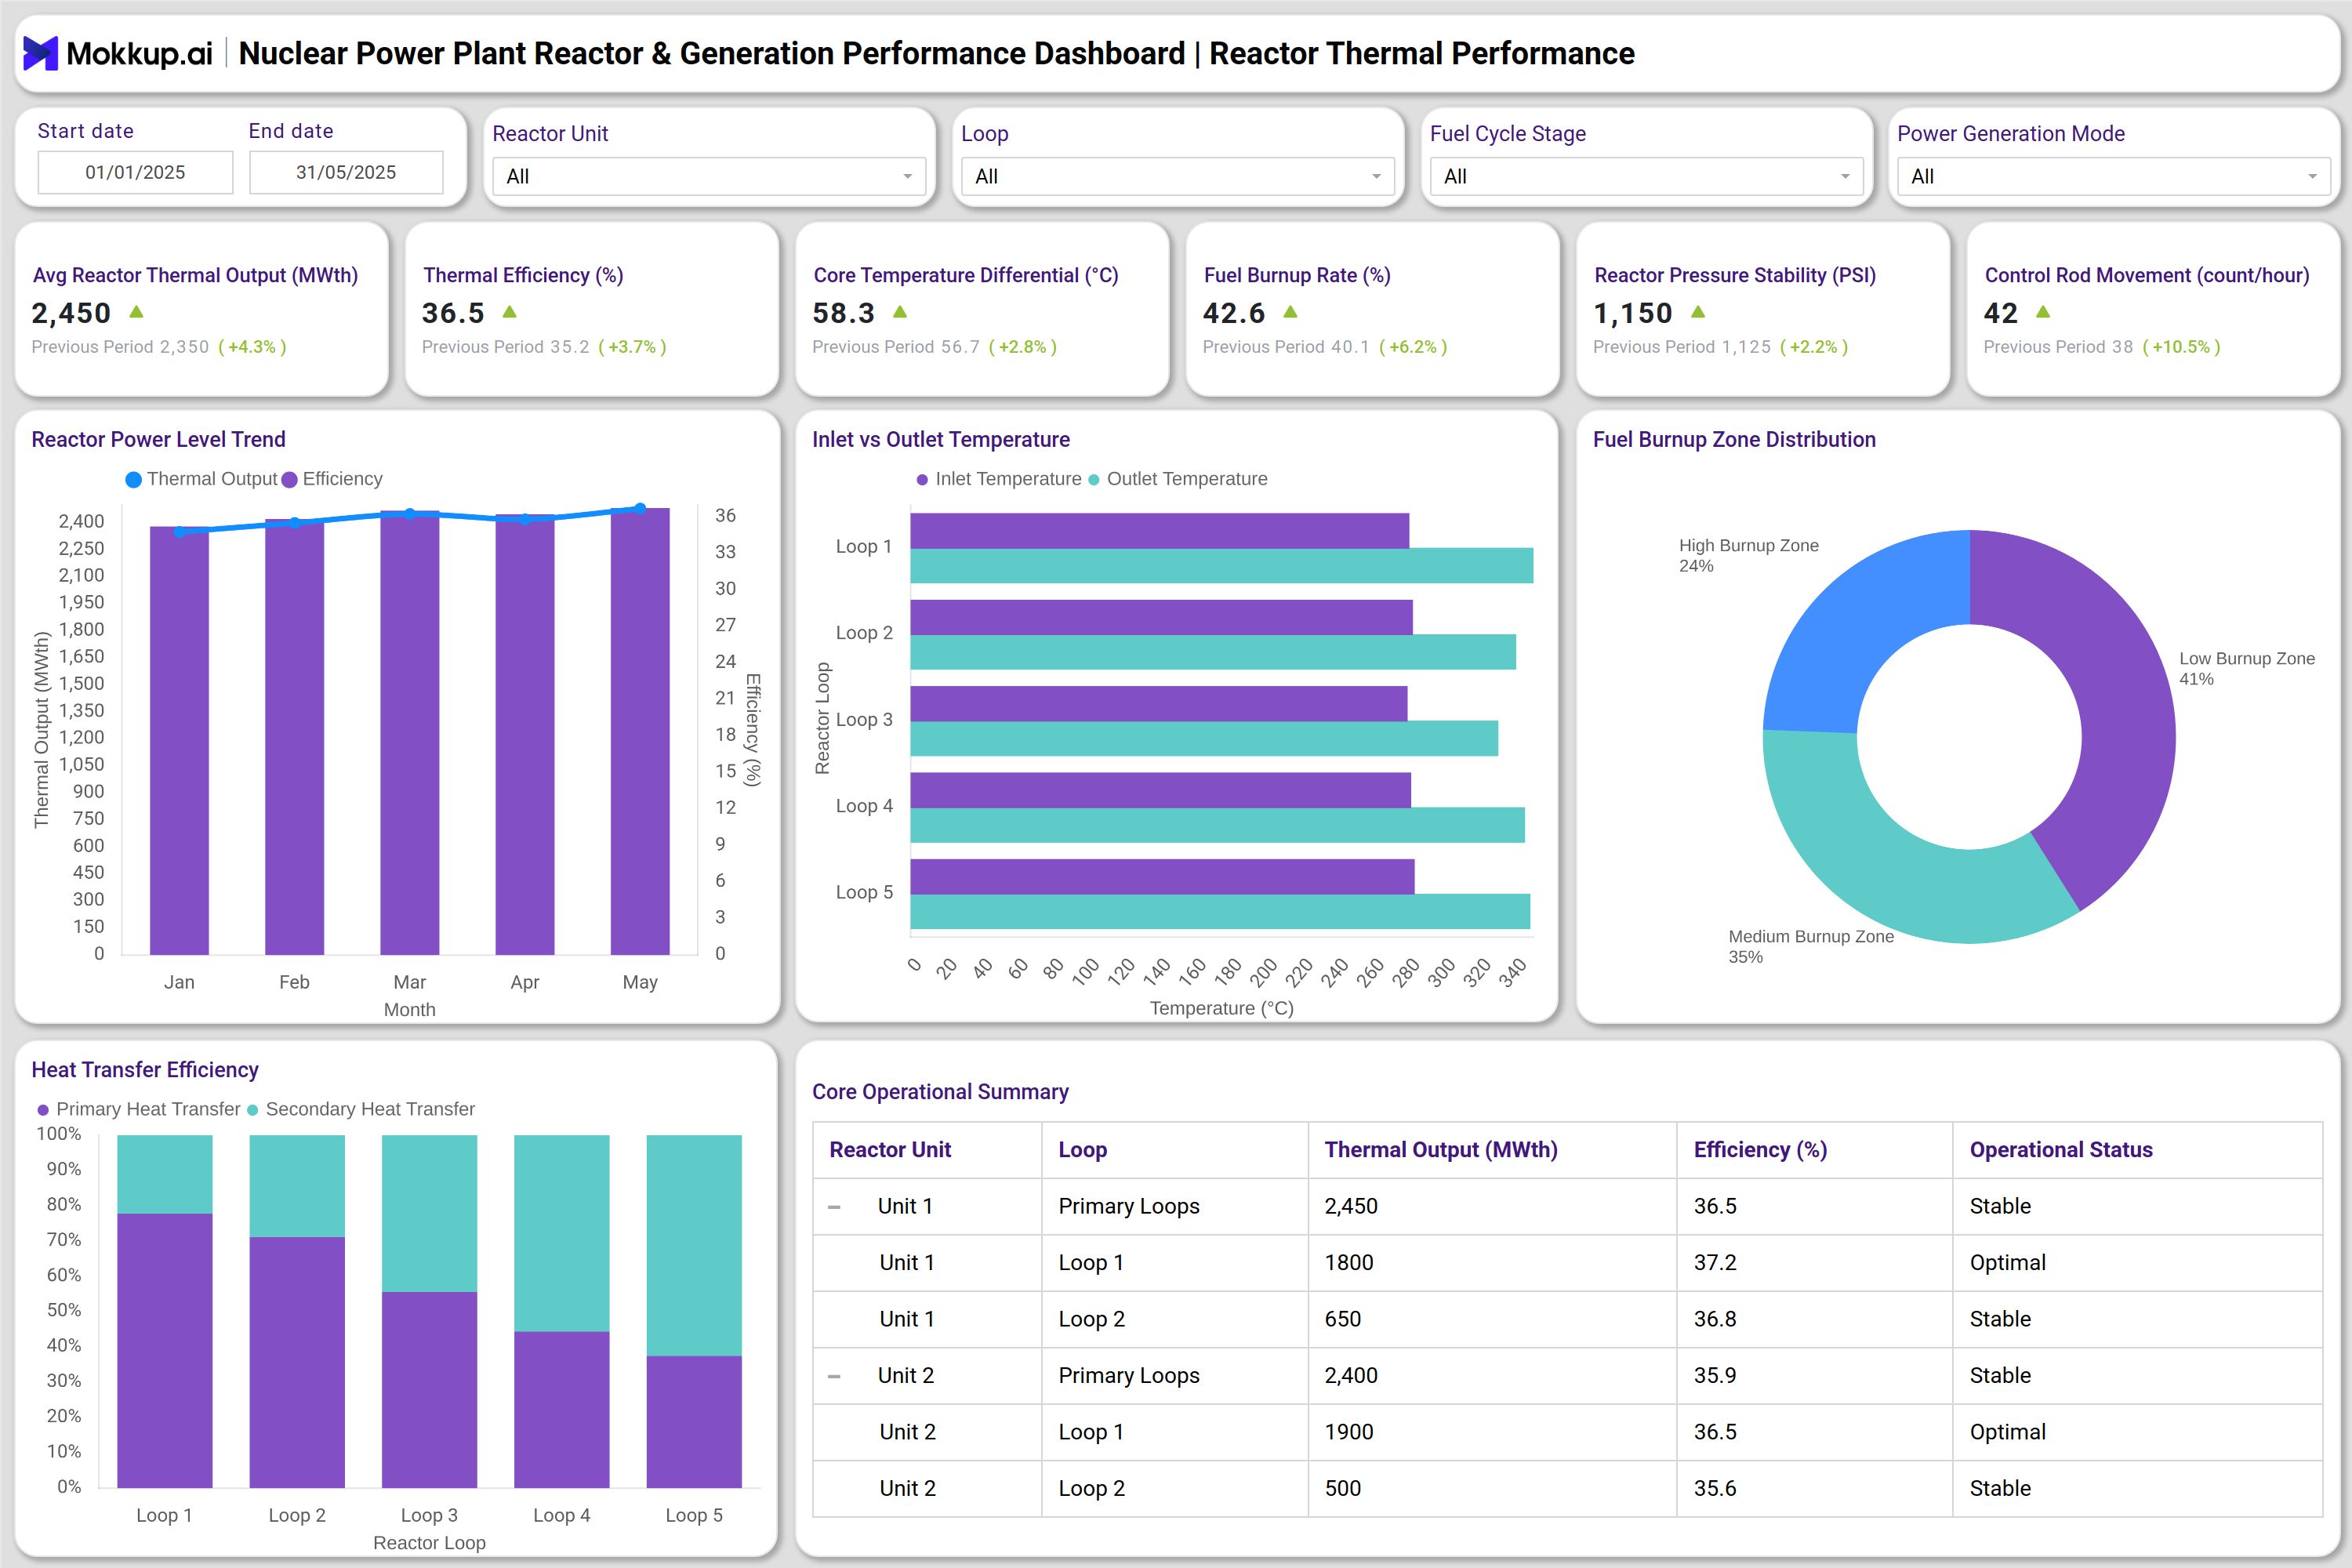Screen dimensions: 2352x1568
Task: Click the Loop 1 primary heat transfer bar segment
Action: point(165,1350)
